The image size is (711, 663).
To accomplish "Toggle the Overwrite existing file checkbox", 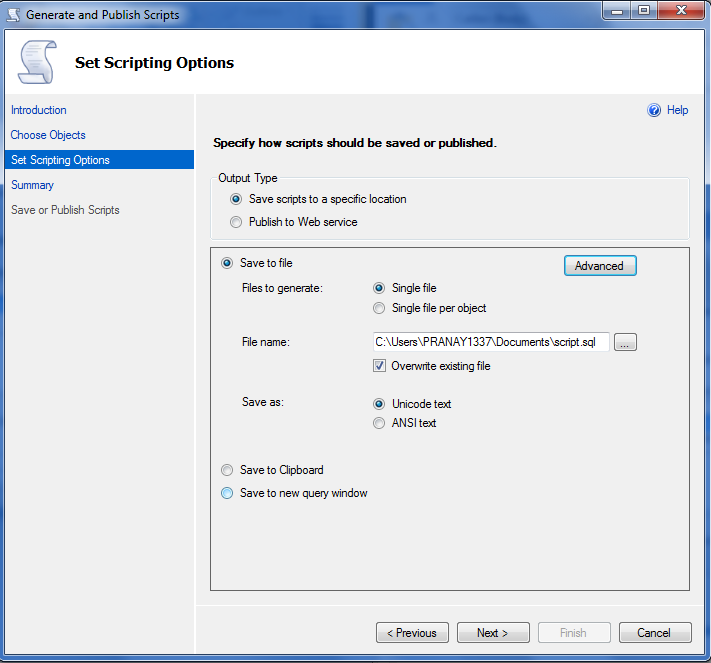I will [x=379, y=366].
